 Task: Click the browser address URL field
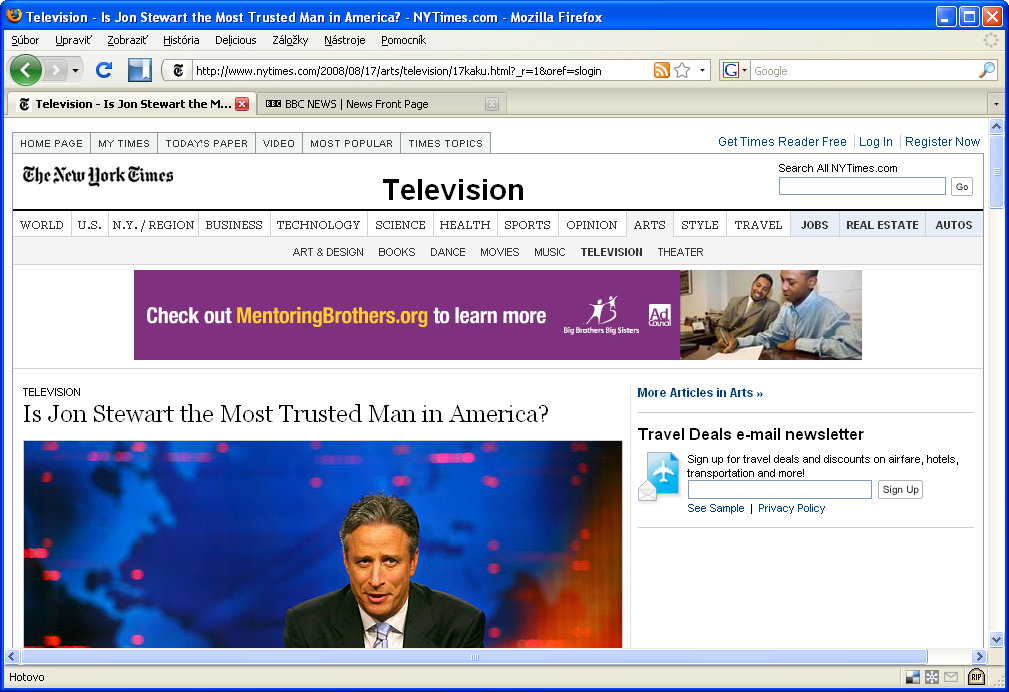tap(421, 70)
